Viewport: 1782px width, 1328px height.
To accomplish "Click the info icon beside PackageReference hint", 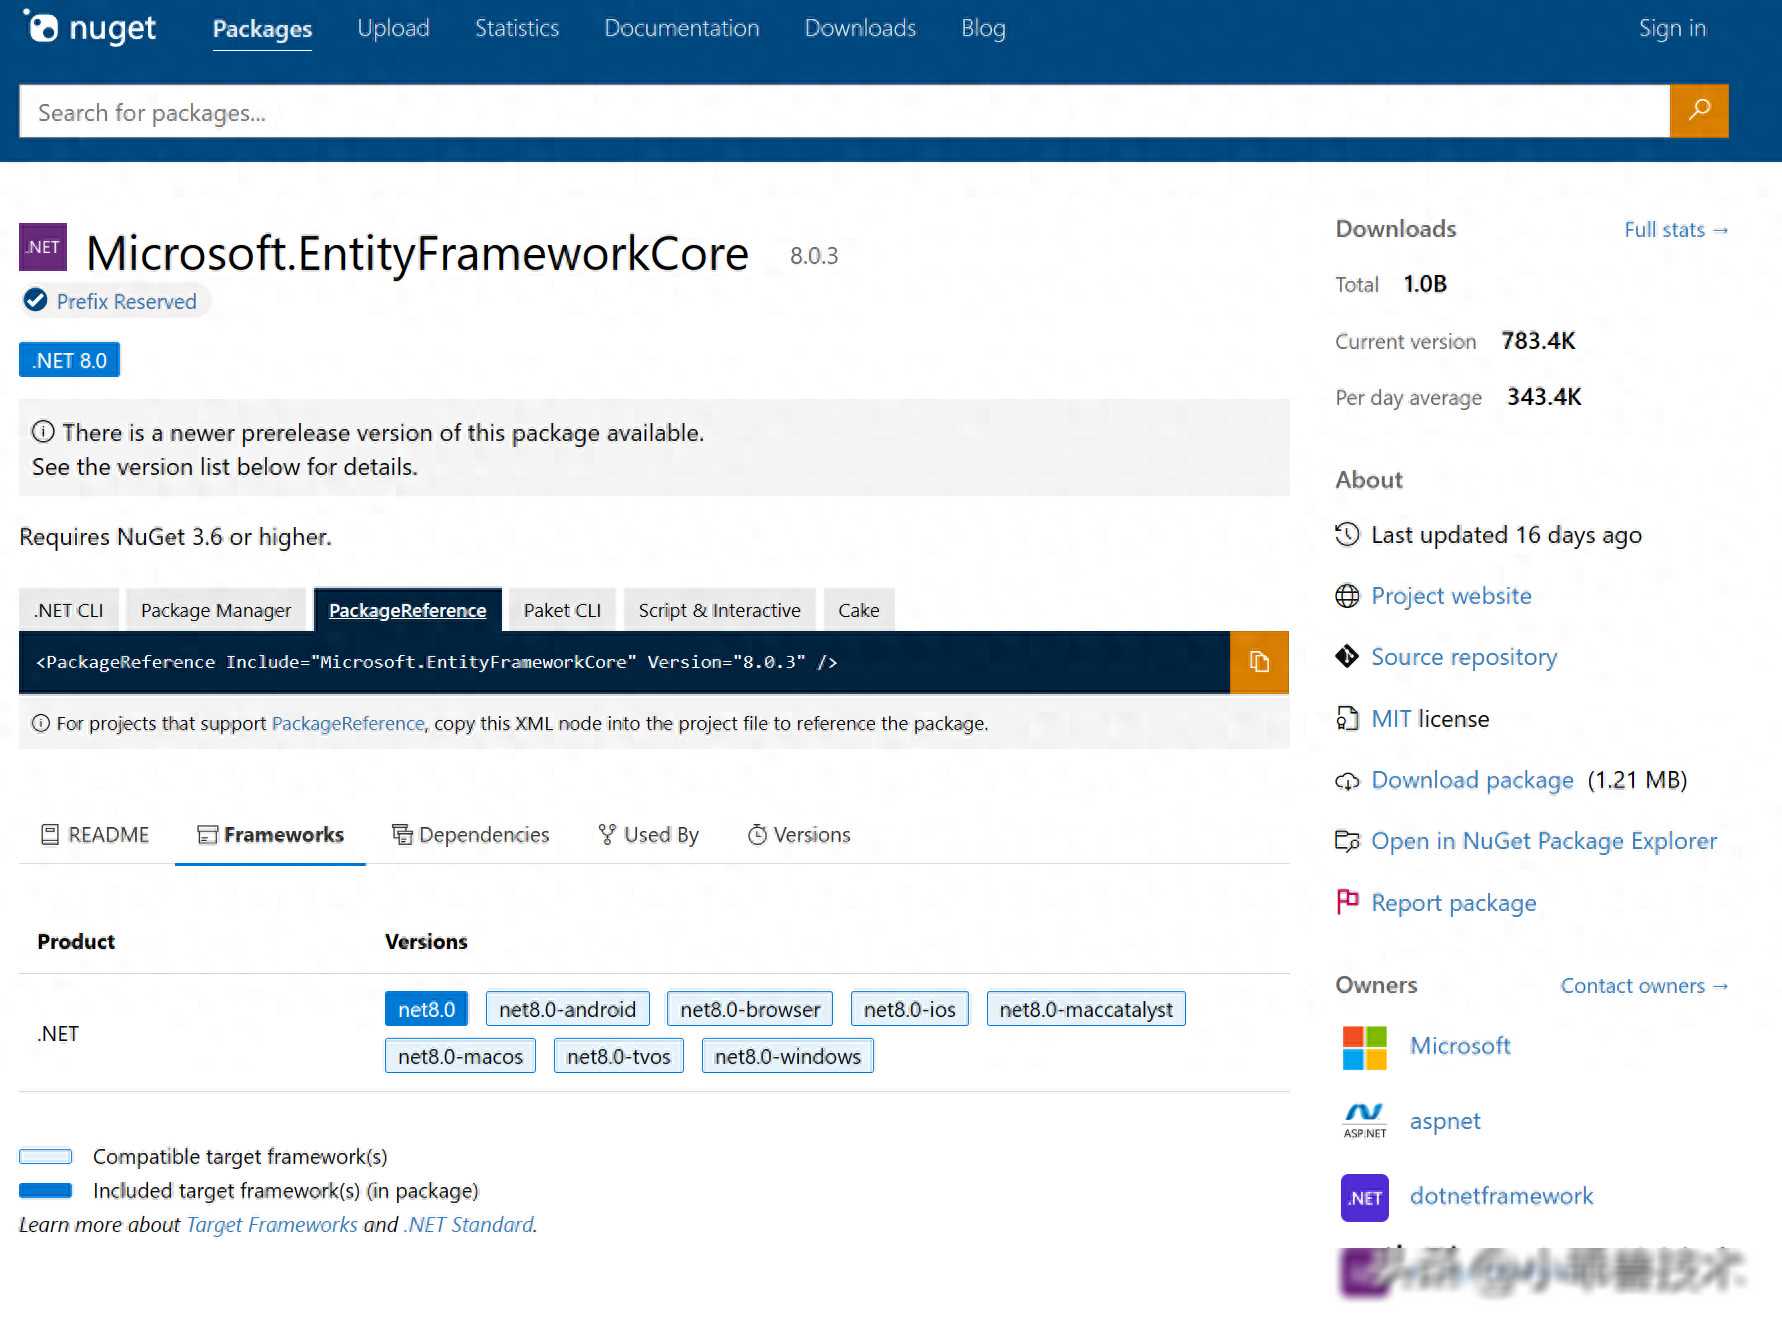I will click(41, 723).
